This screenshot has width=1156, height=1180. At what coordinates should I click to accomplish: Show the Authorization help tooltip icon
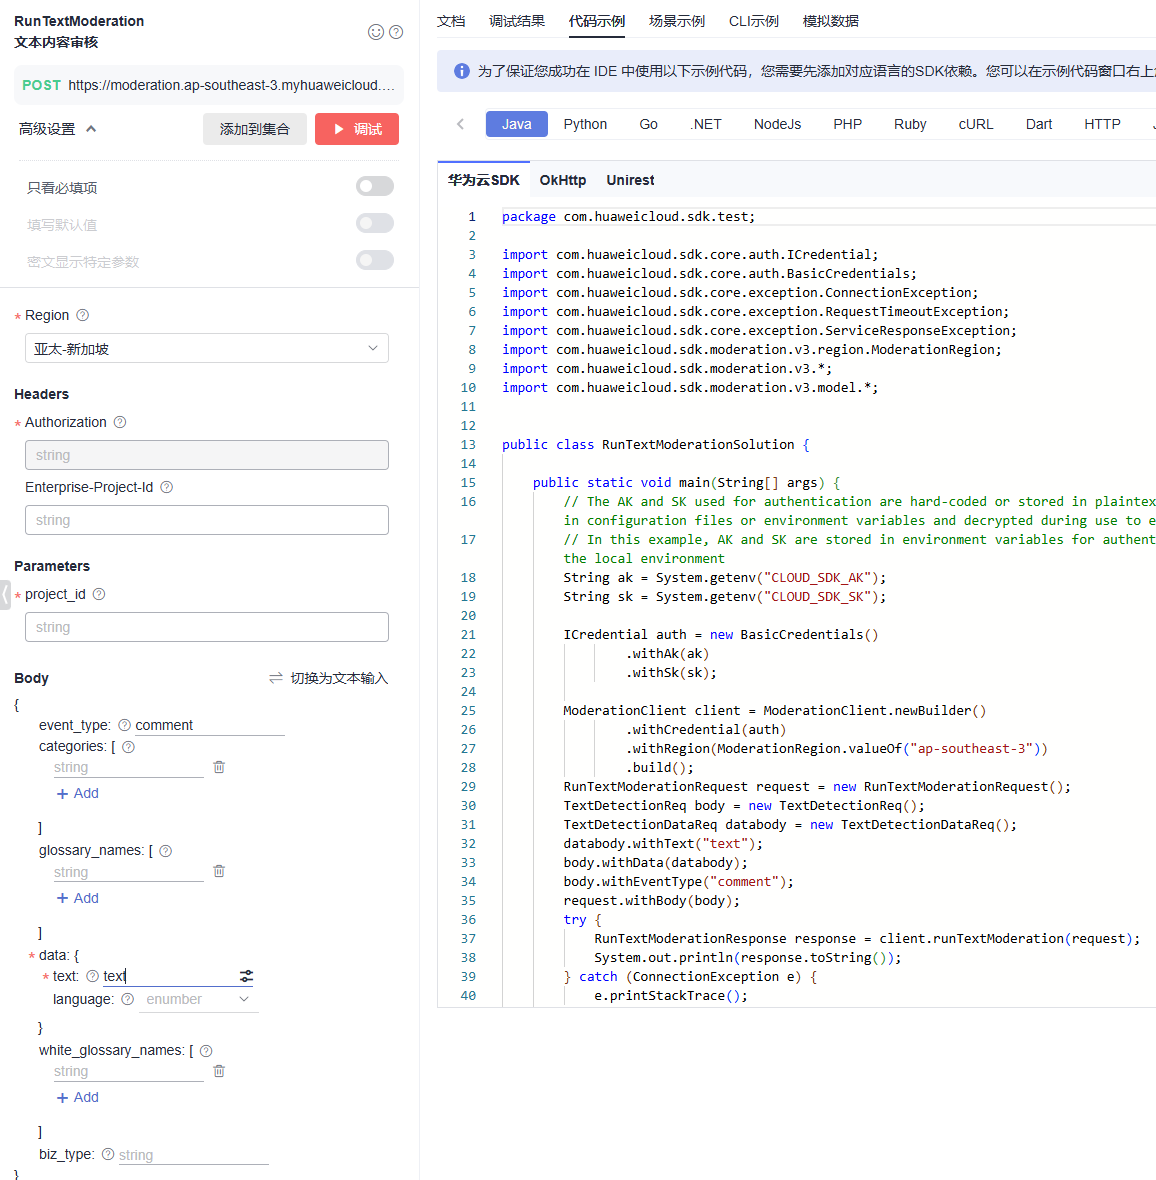coord(120,422)
